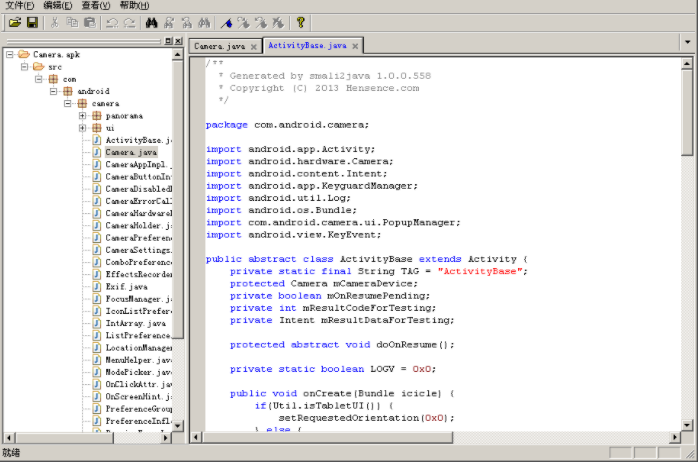Open the 文件(F) menu
Image resolution: width=699 pixels, height=462 pixels.
pyautogui.click(x=19, y=6)
